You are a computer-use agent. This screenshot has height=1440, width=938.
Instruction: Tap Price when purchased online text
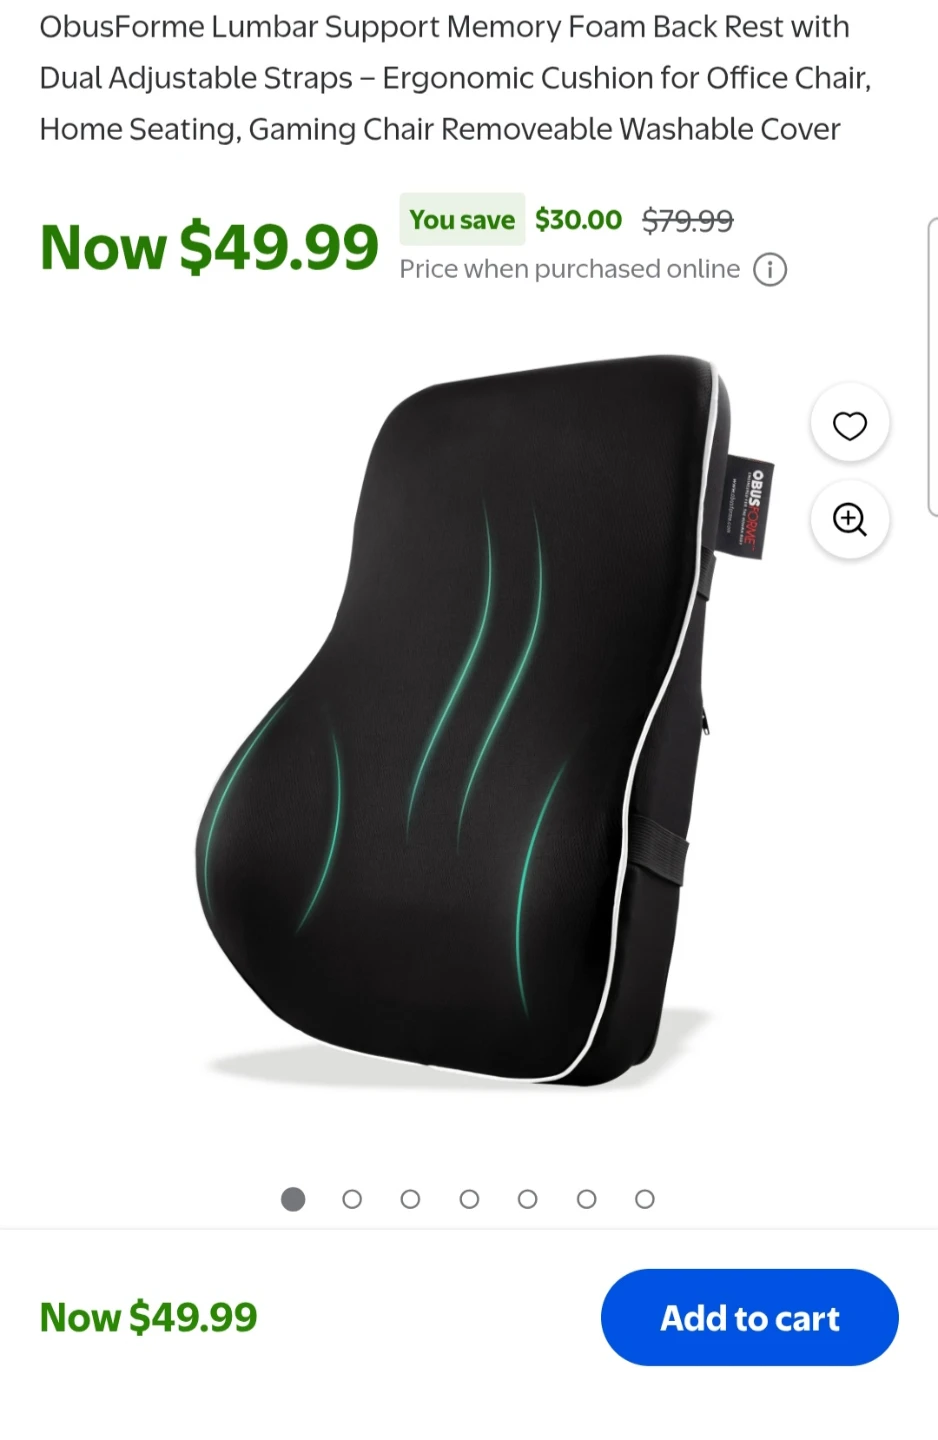click(570, 269)
